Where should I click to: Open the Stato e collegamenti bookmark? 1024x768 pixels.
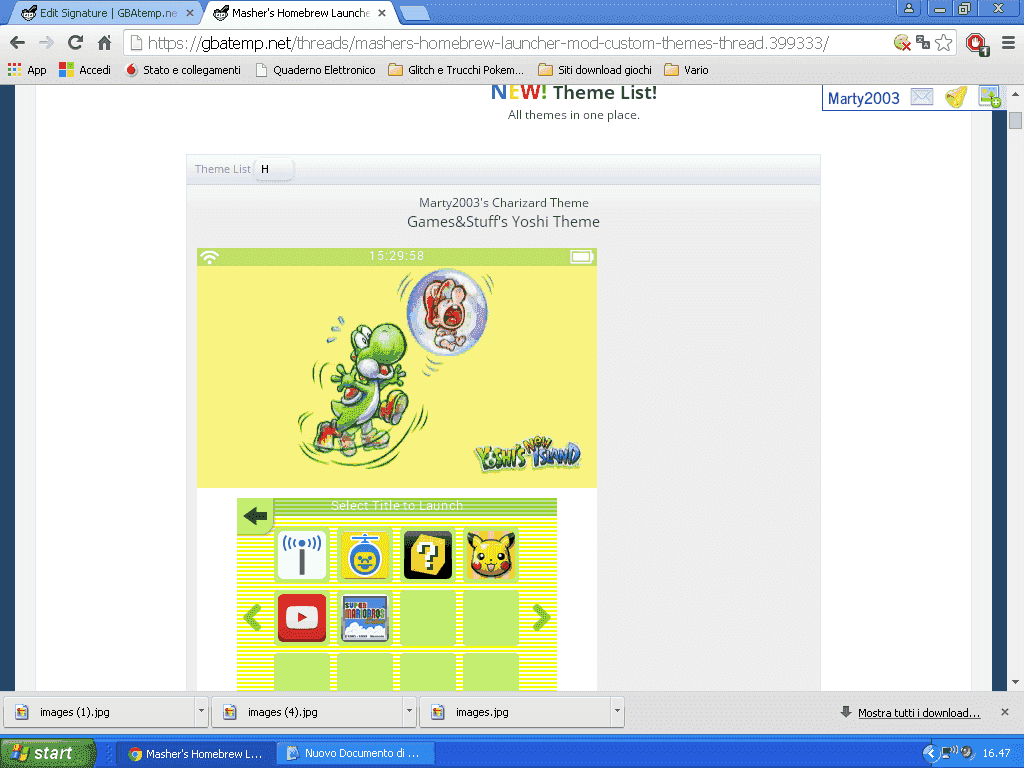pos(183,70)
